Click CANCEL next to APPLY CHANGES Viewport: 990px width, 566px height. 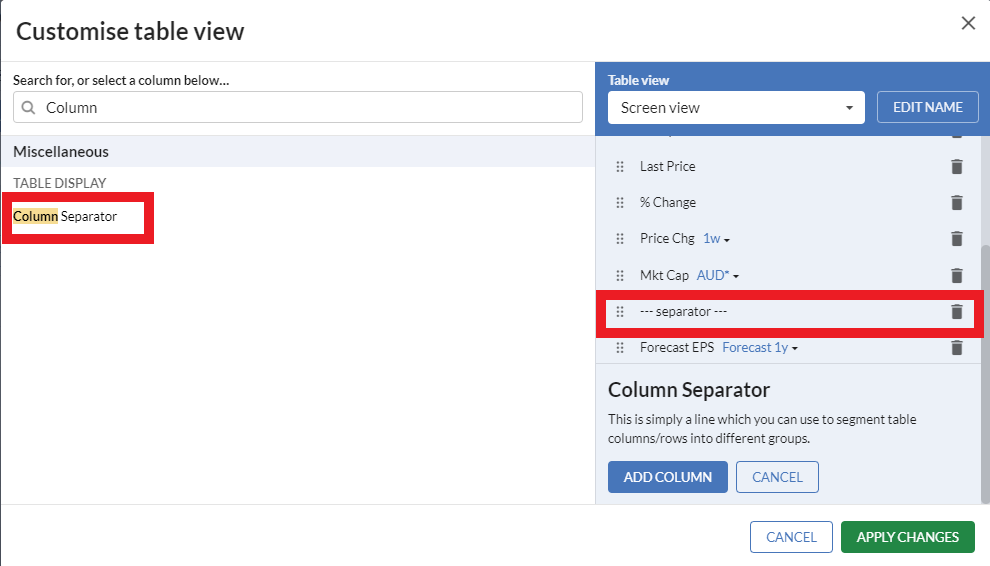(x=791, y=537)
